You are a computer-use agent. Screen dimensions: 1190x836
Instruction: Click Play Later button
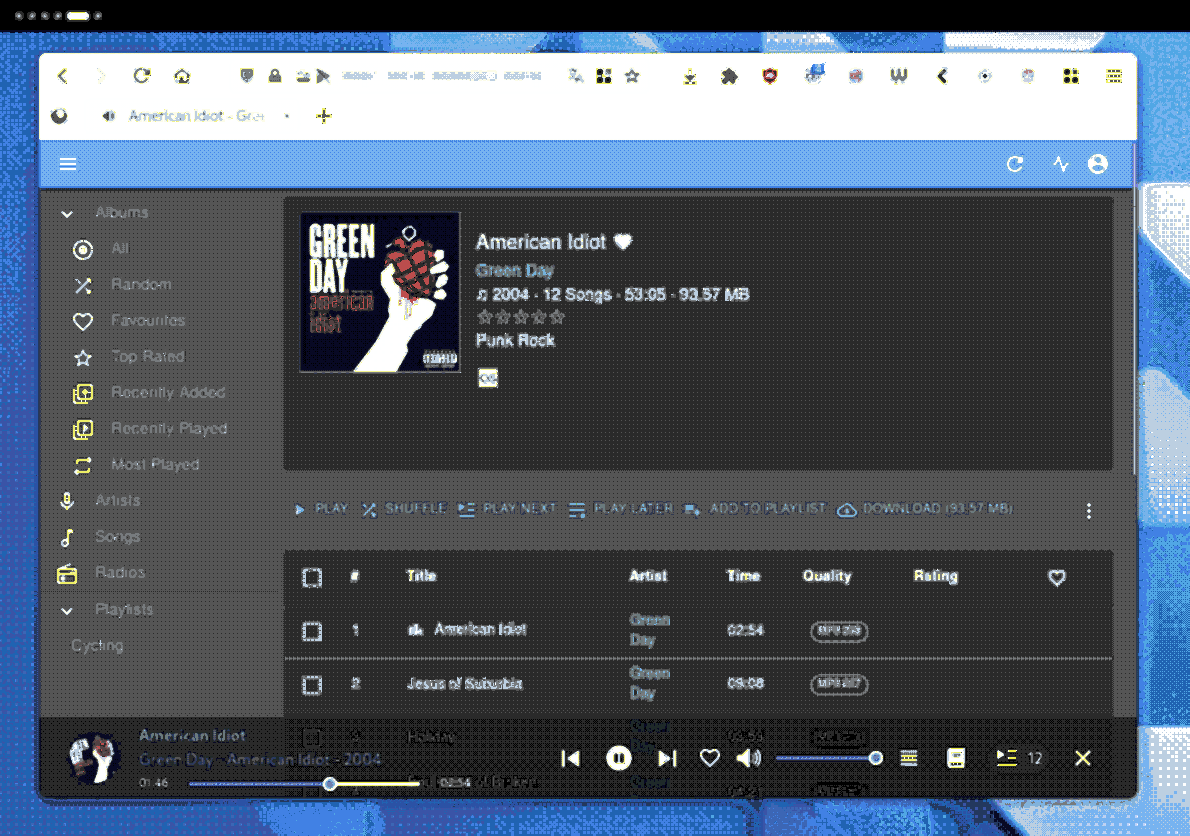coord(621,509)
